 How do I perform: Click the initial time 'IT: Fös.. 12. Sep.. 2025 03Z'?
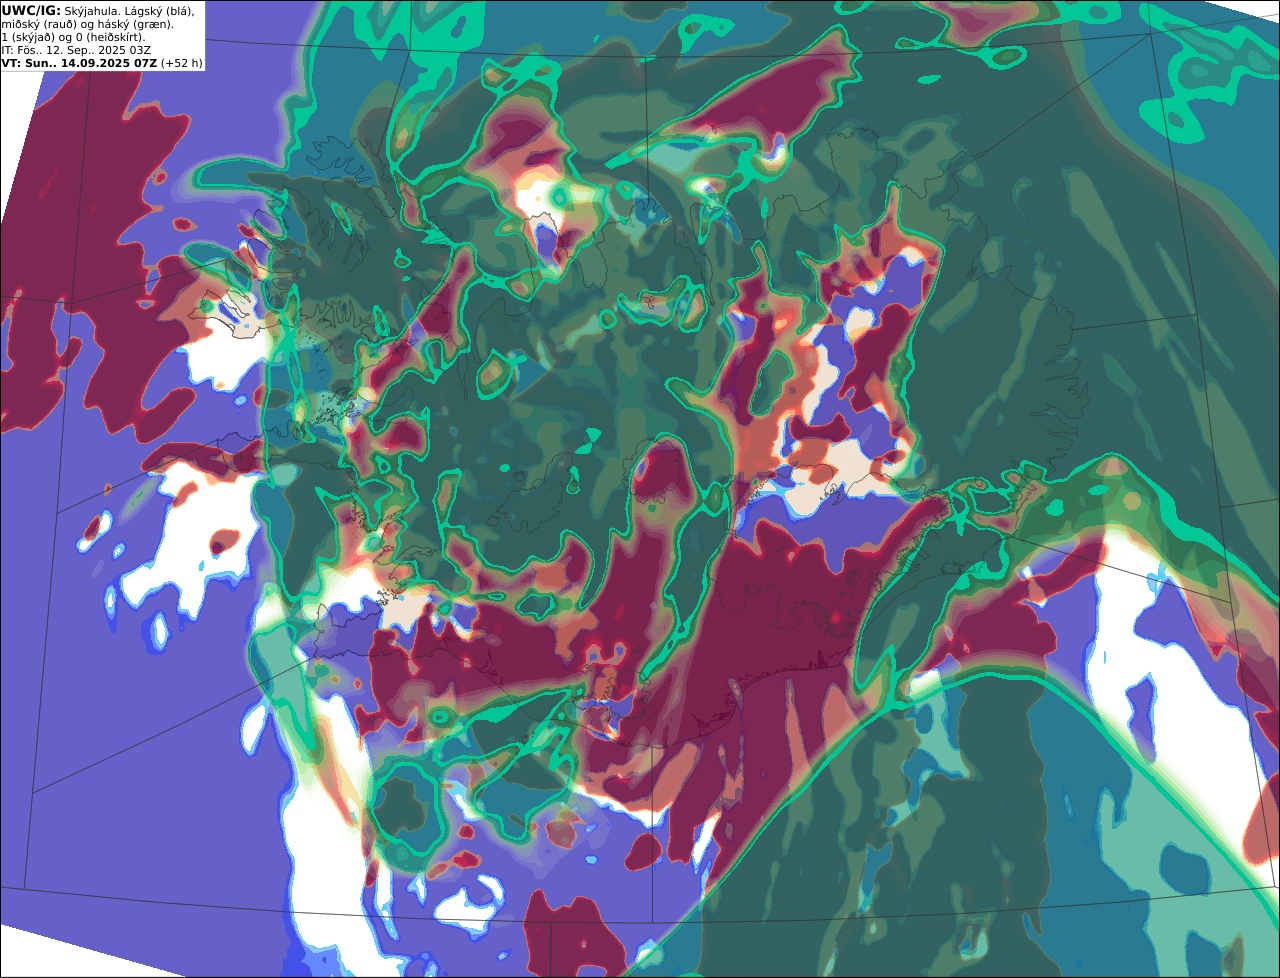76,49
